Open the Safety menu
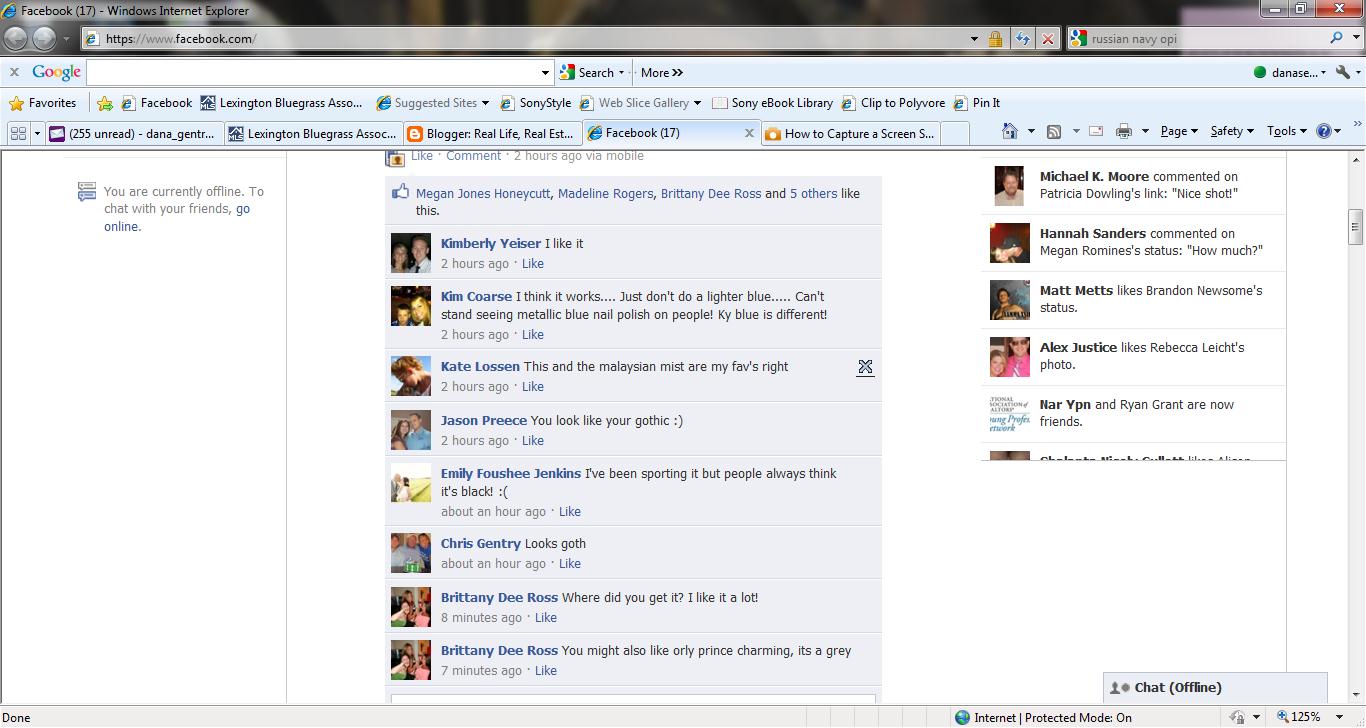This screenshot has height=728, width=1366. coord(1232,131)
